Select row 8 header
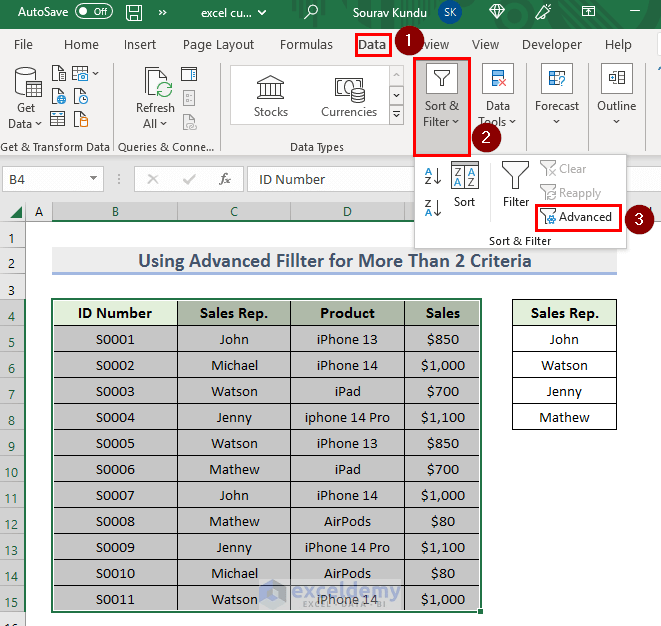Image resolution: width=661 pixels, height=626 pixels. click(12, 420)
